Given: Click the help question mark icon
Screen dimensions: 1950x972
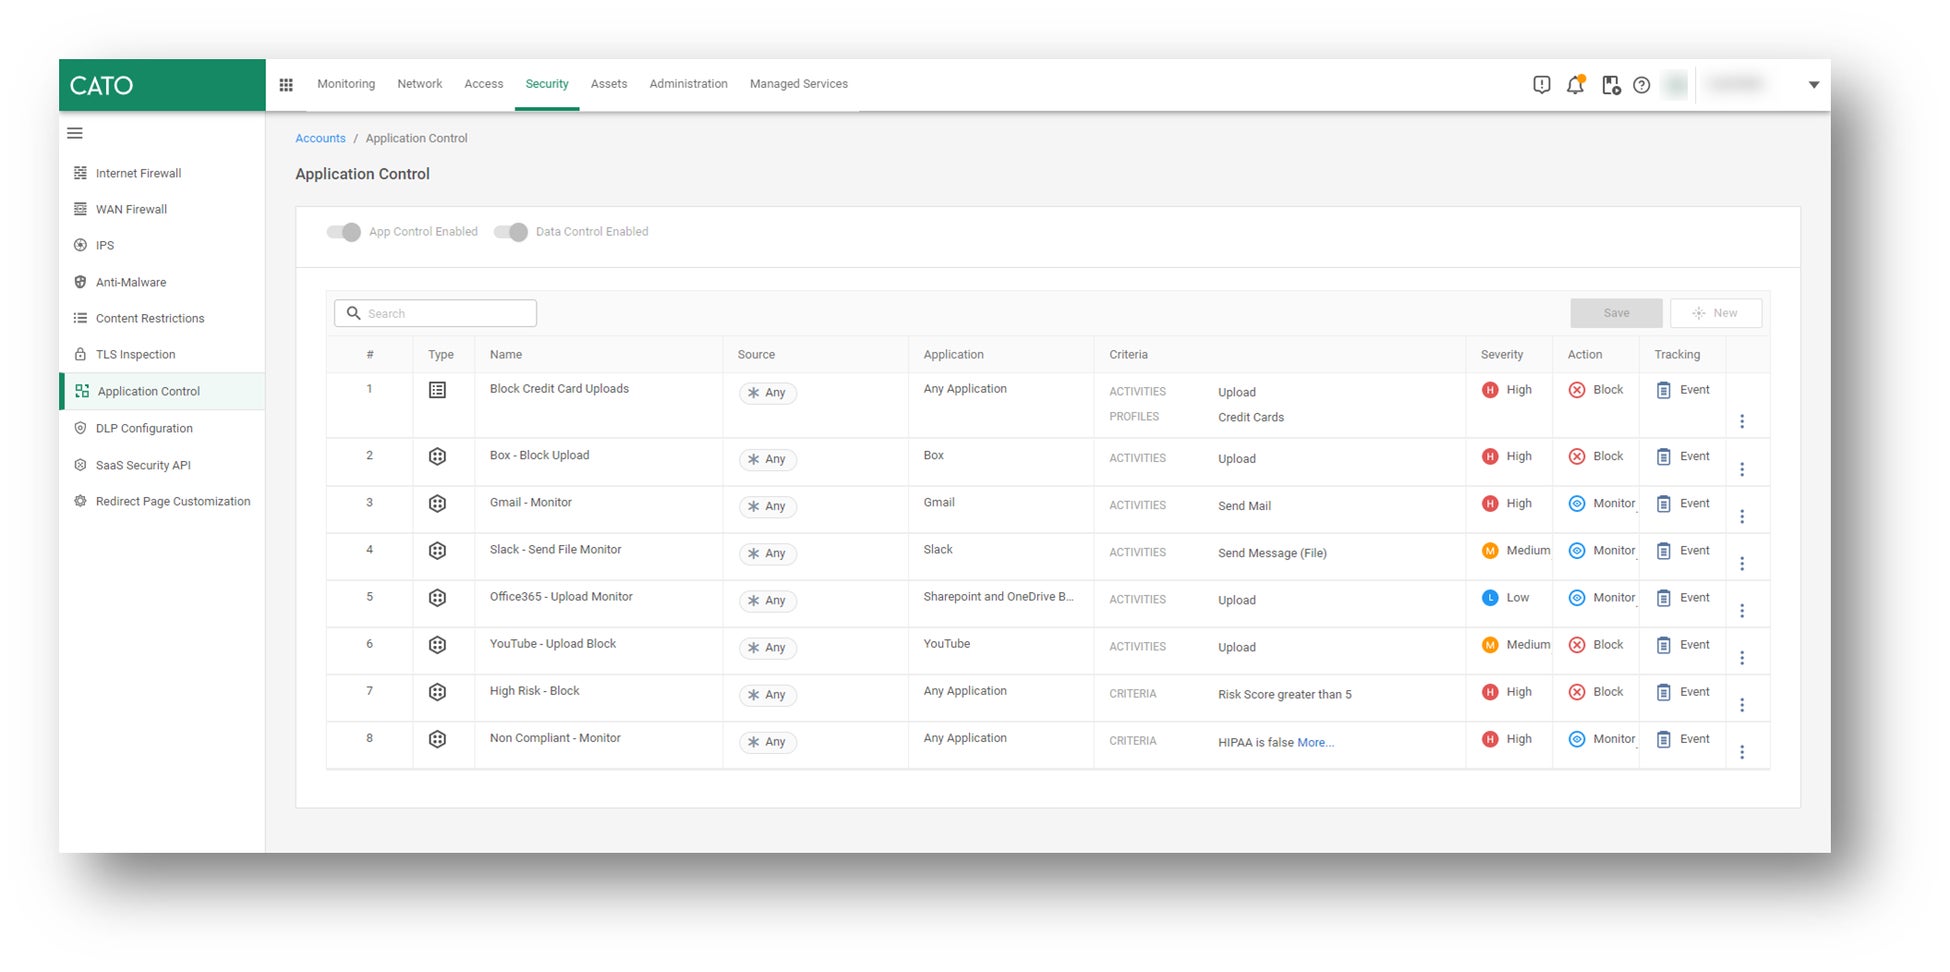Looking at the screenshot, I should click(x=1642, y=85).
